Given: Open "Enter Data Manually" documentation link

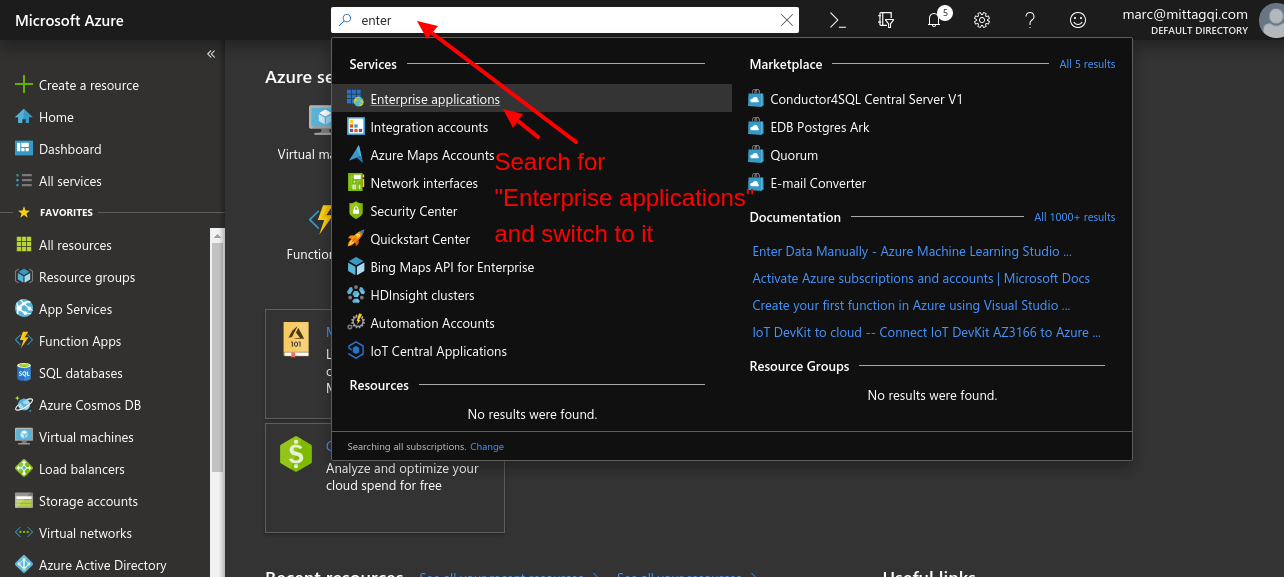Looking at the screenshot, I should [912, 251].
